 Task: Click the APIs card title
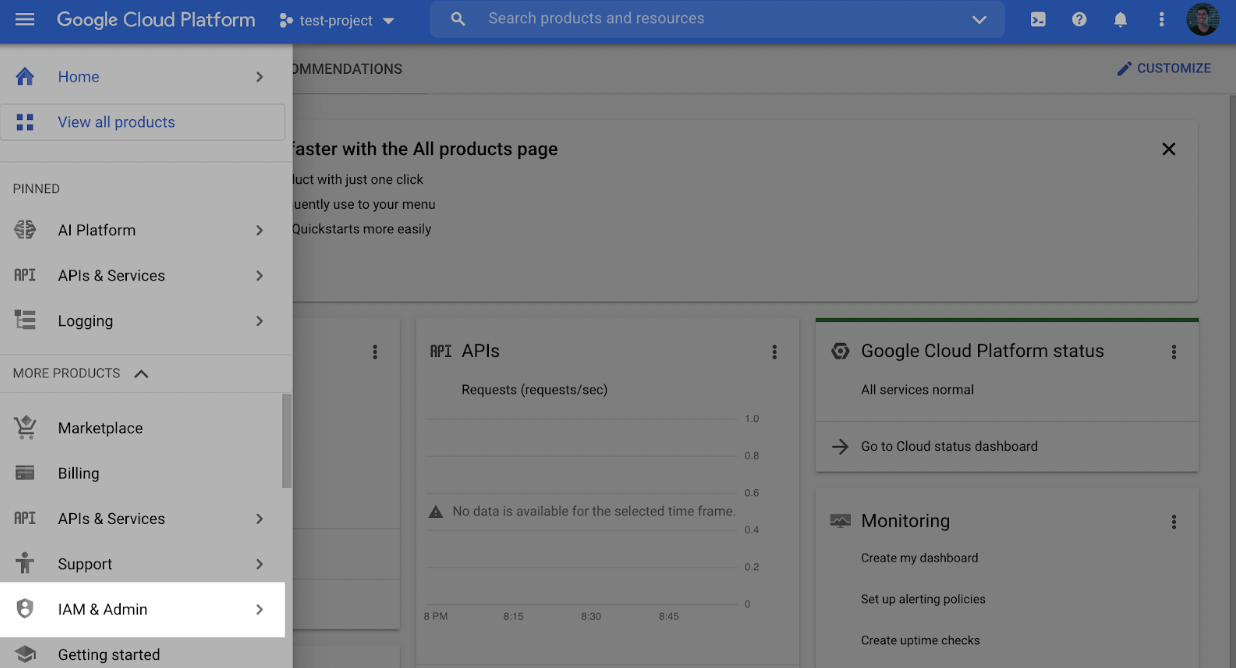click(480, 351)
